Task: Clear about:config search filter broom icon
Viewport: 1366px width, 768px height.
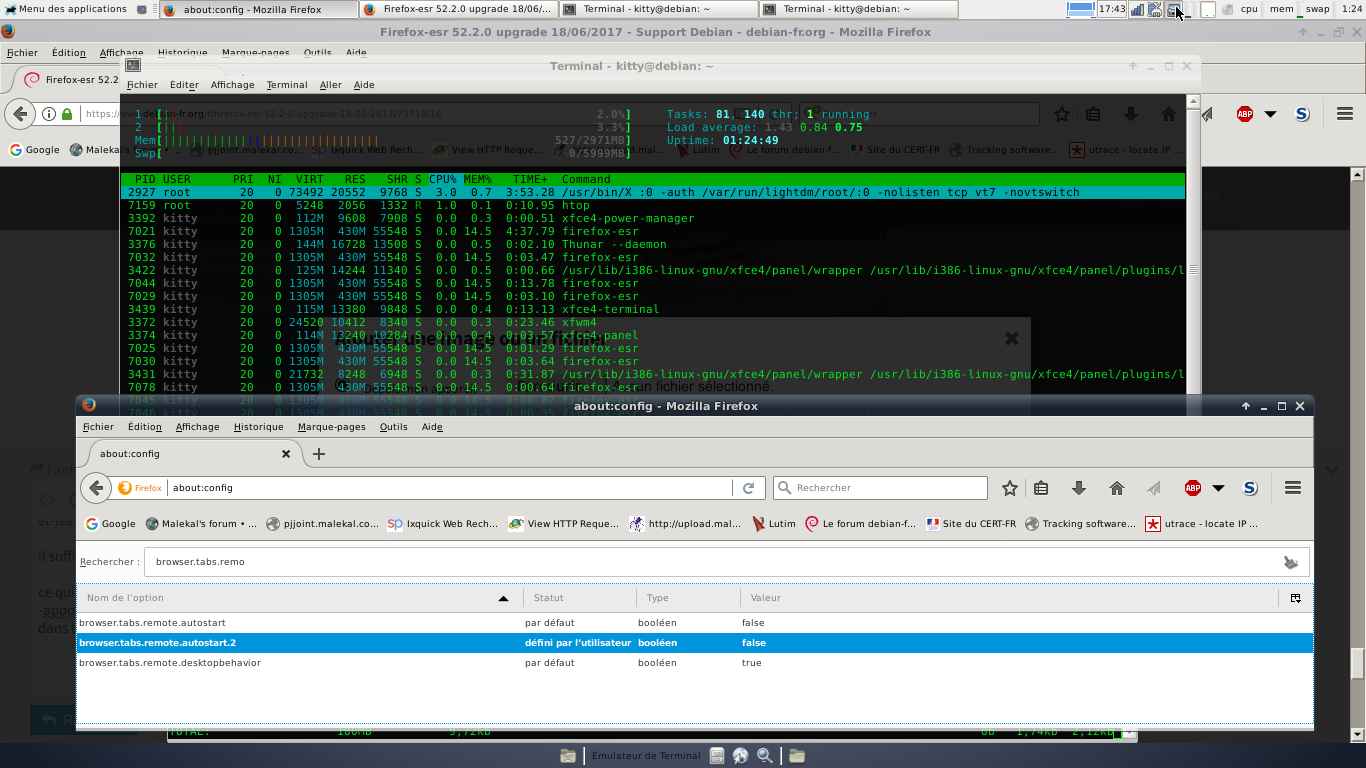Action: (1291, 562)
